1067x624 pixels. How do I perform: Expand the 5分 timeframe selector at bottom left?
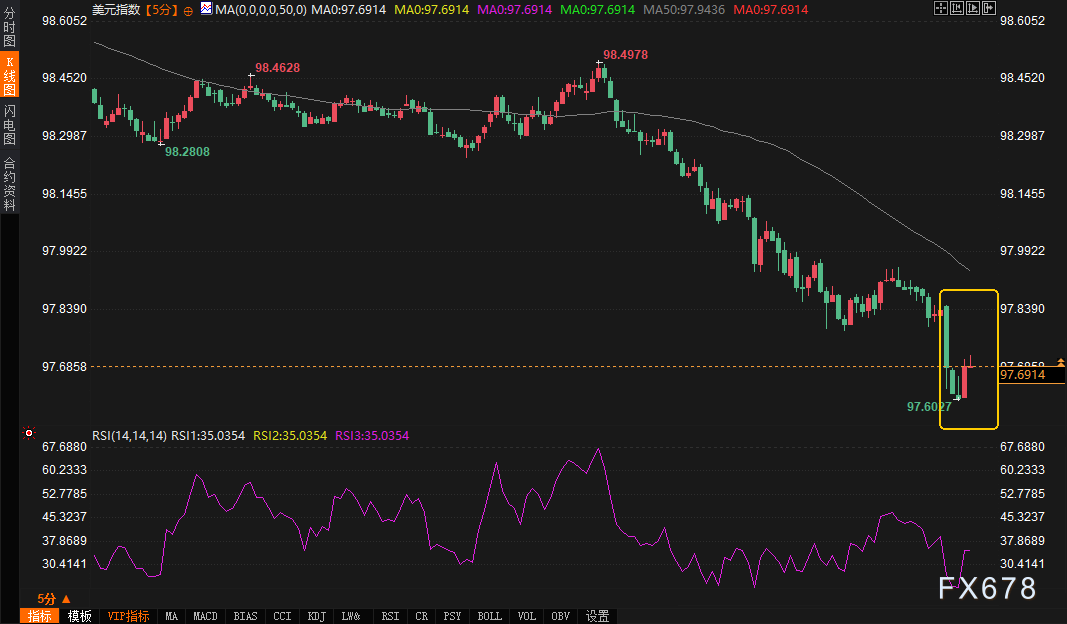point(48,597)
